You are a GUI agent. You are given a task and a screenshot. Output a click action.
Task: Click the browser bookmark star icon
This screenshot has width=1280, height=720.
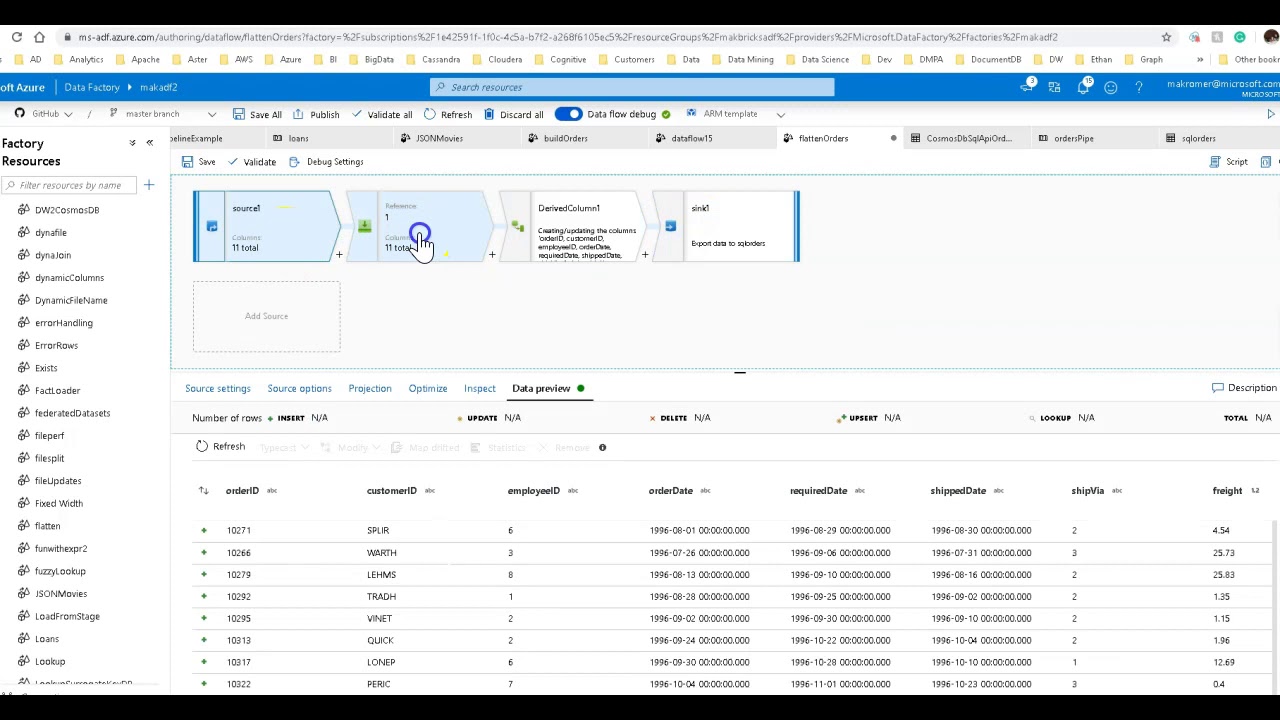click(1166, 37)
